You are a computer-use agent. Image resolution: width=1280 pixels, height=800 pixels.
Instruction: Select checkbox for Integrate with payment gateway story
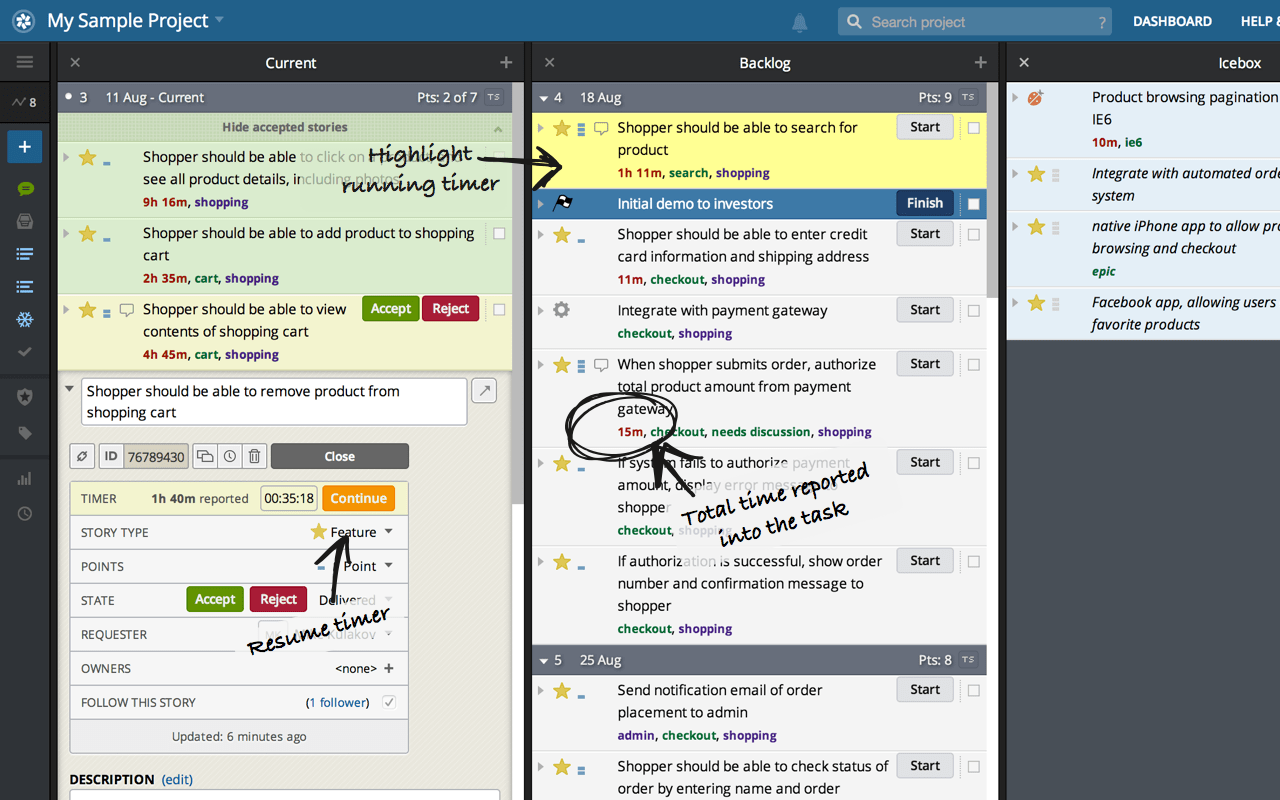(x=974, y=311)
